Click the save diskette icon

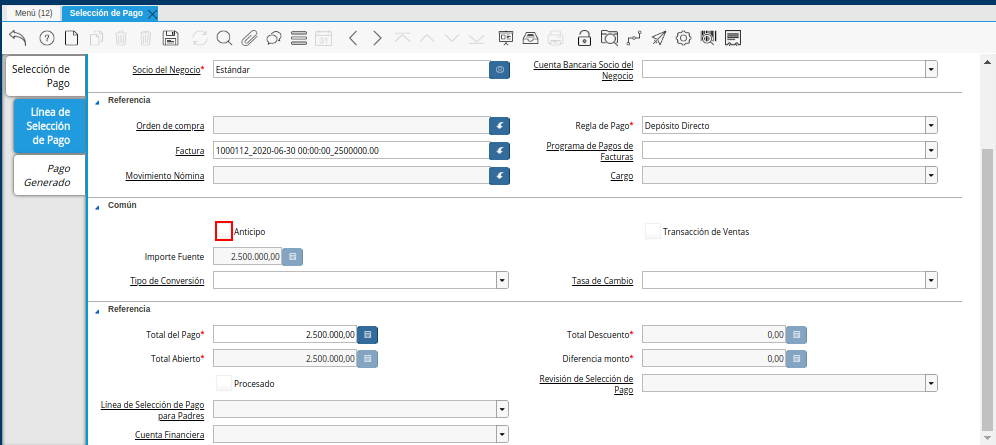pyautogui.click(x=170, y=38)
